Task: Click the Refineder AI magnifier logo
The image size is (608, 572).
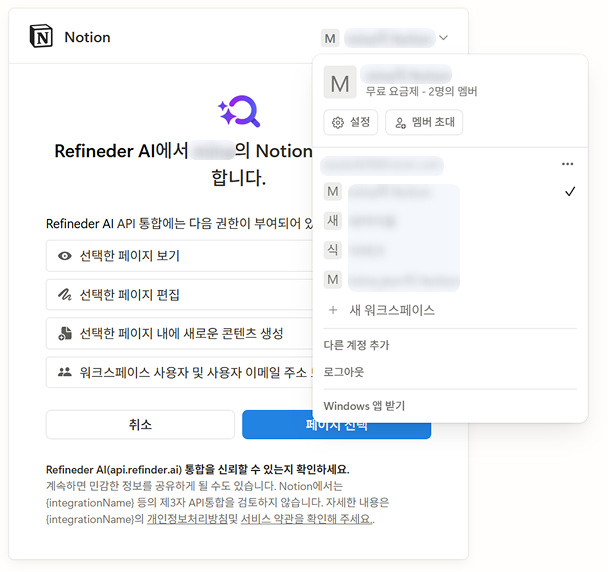Action: tap(239, 111)
